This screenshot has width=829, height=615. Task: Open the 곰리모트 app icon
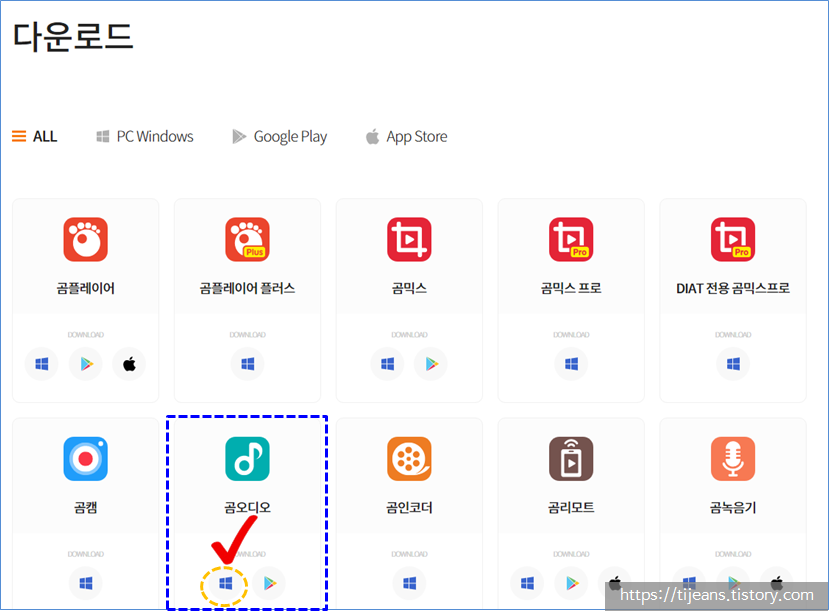point(571,459)
